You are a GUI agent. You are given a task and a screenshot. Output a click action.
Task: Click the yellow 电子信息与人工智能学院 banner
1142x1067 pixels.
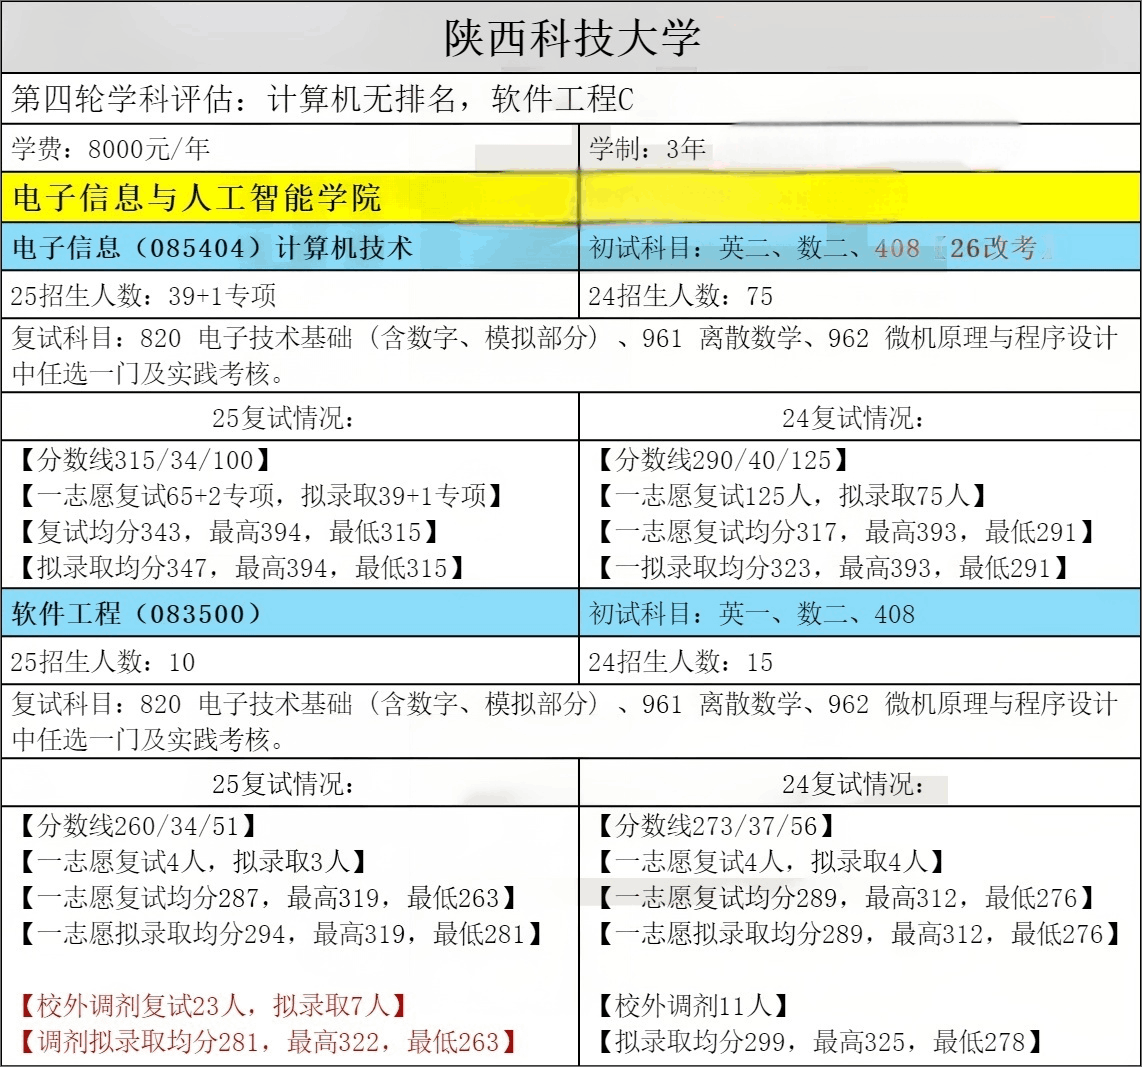pos(197,197)
